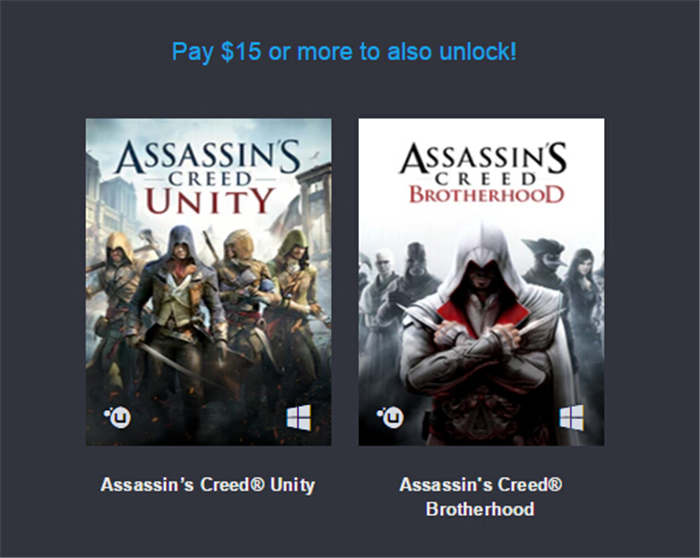Click the red "UNITY" word on the cover
The image size is (700, 558).
pyautogui.click(x=208, y=200)
